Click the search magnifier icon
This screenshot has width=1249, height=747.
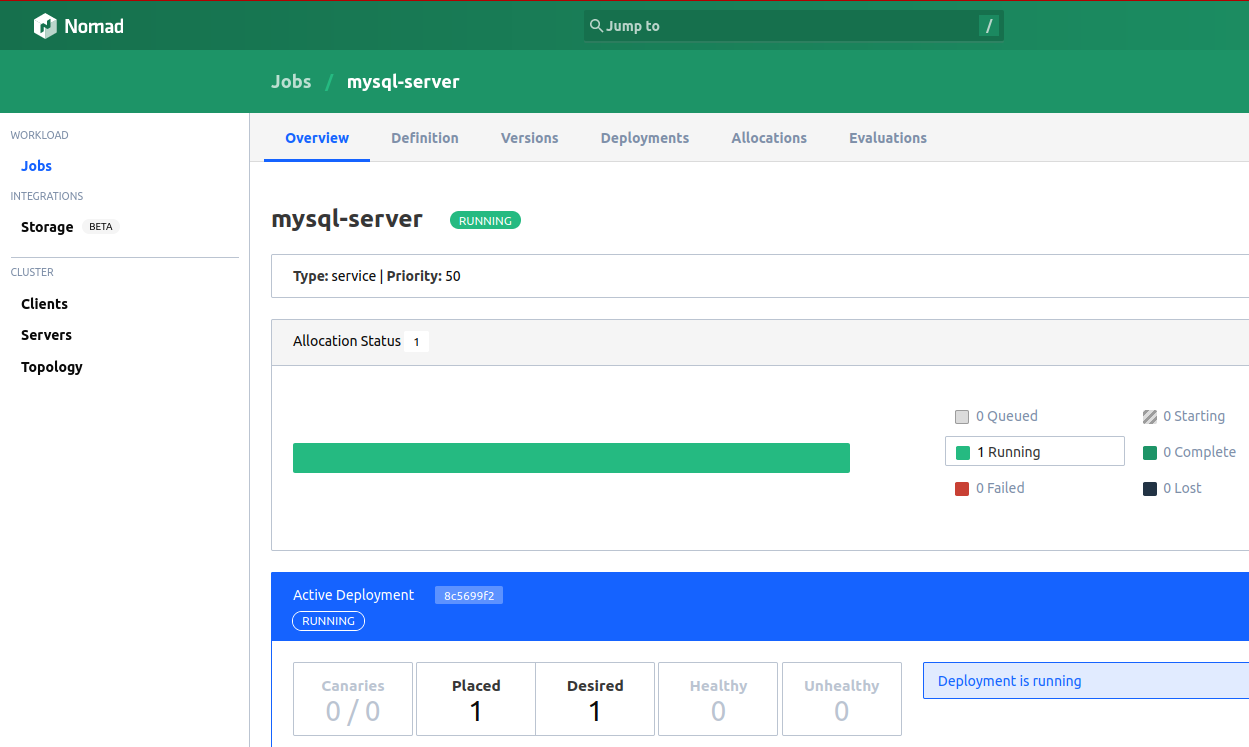point(596,26)
